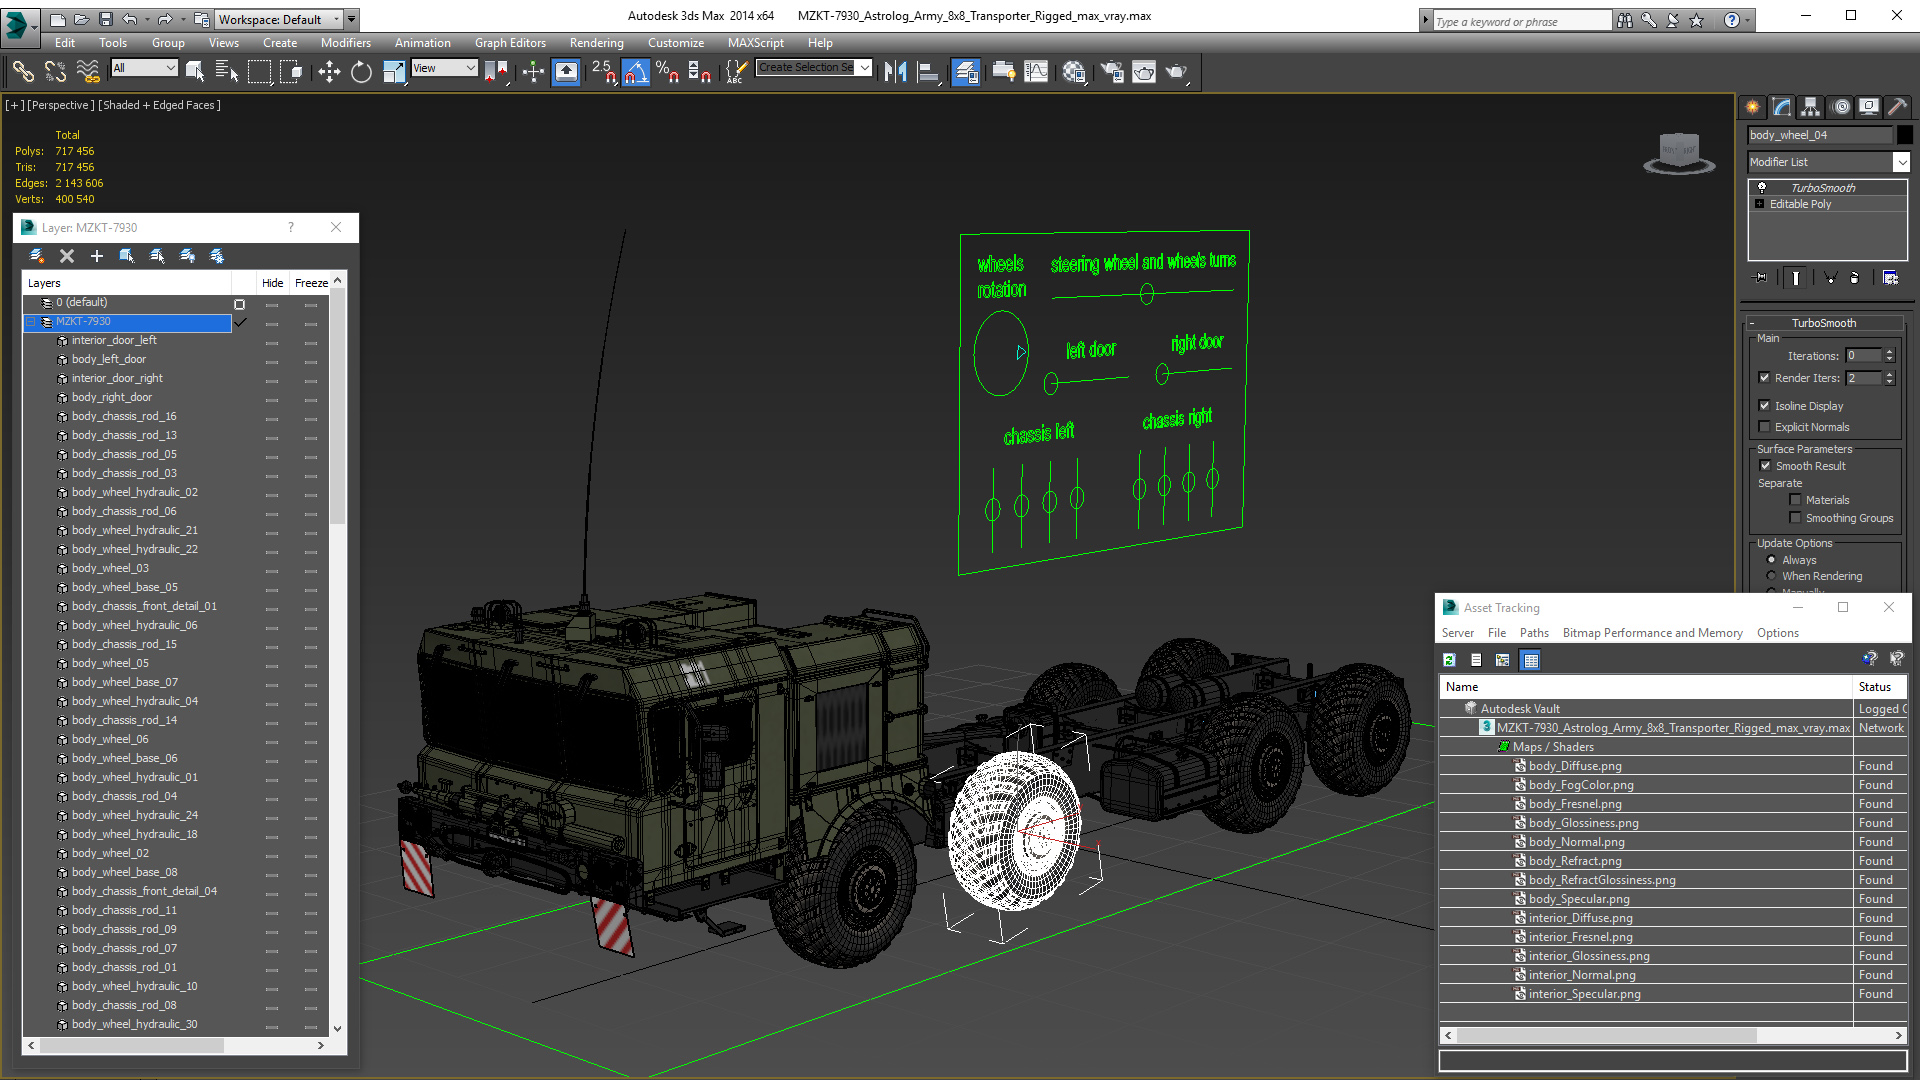Click the Mirror tool icon
This screenshot has width=1920, height=1080.
[x=895, y=71]
